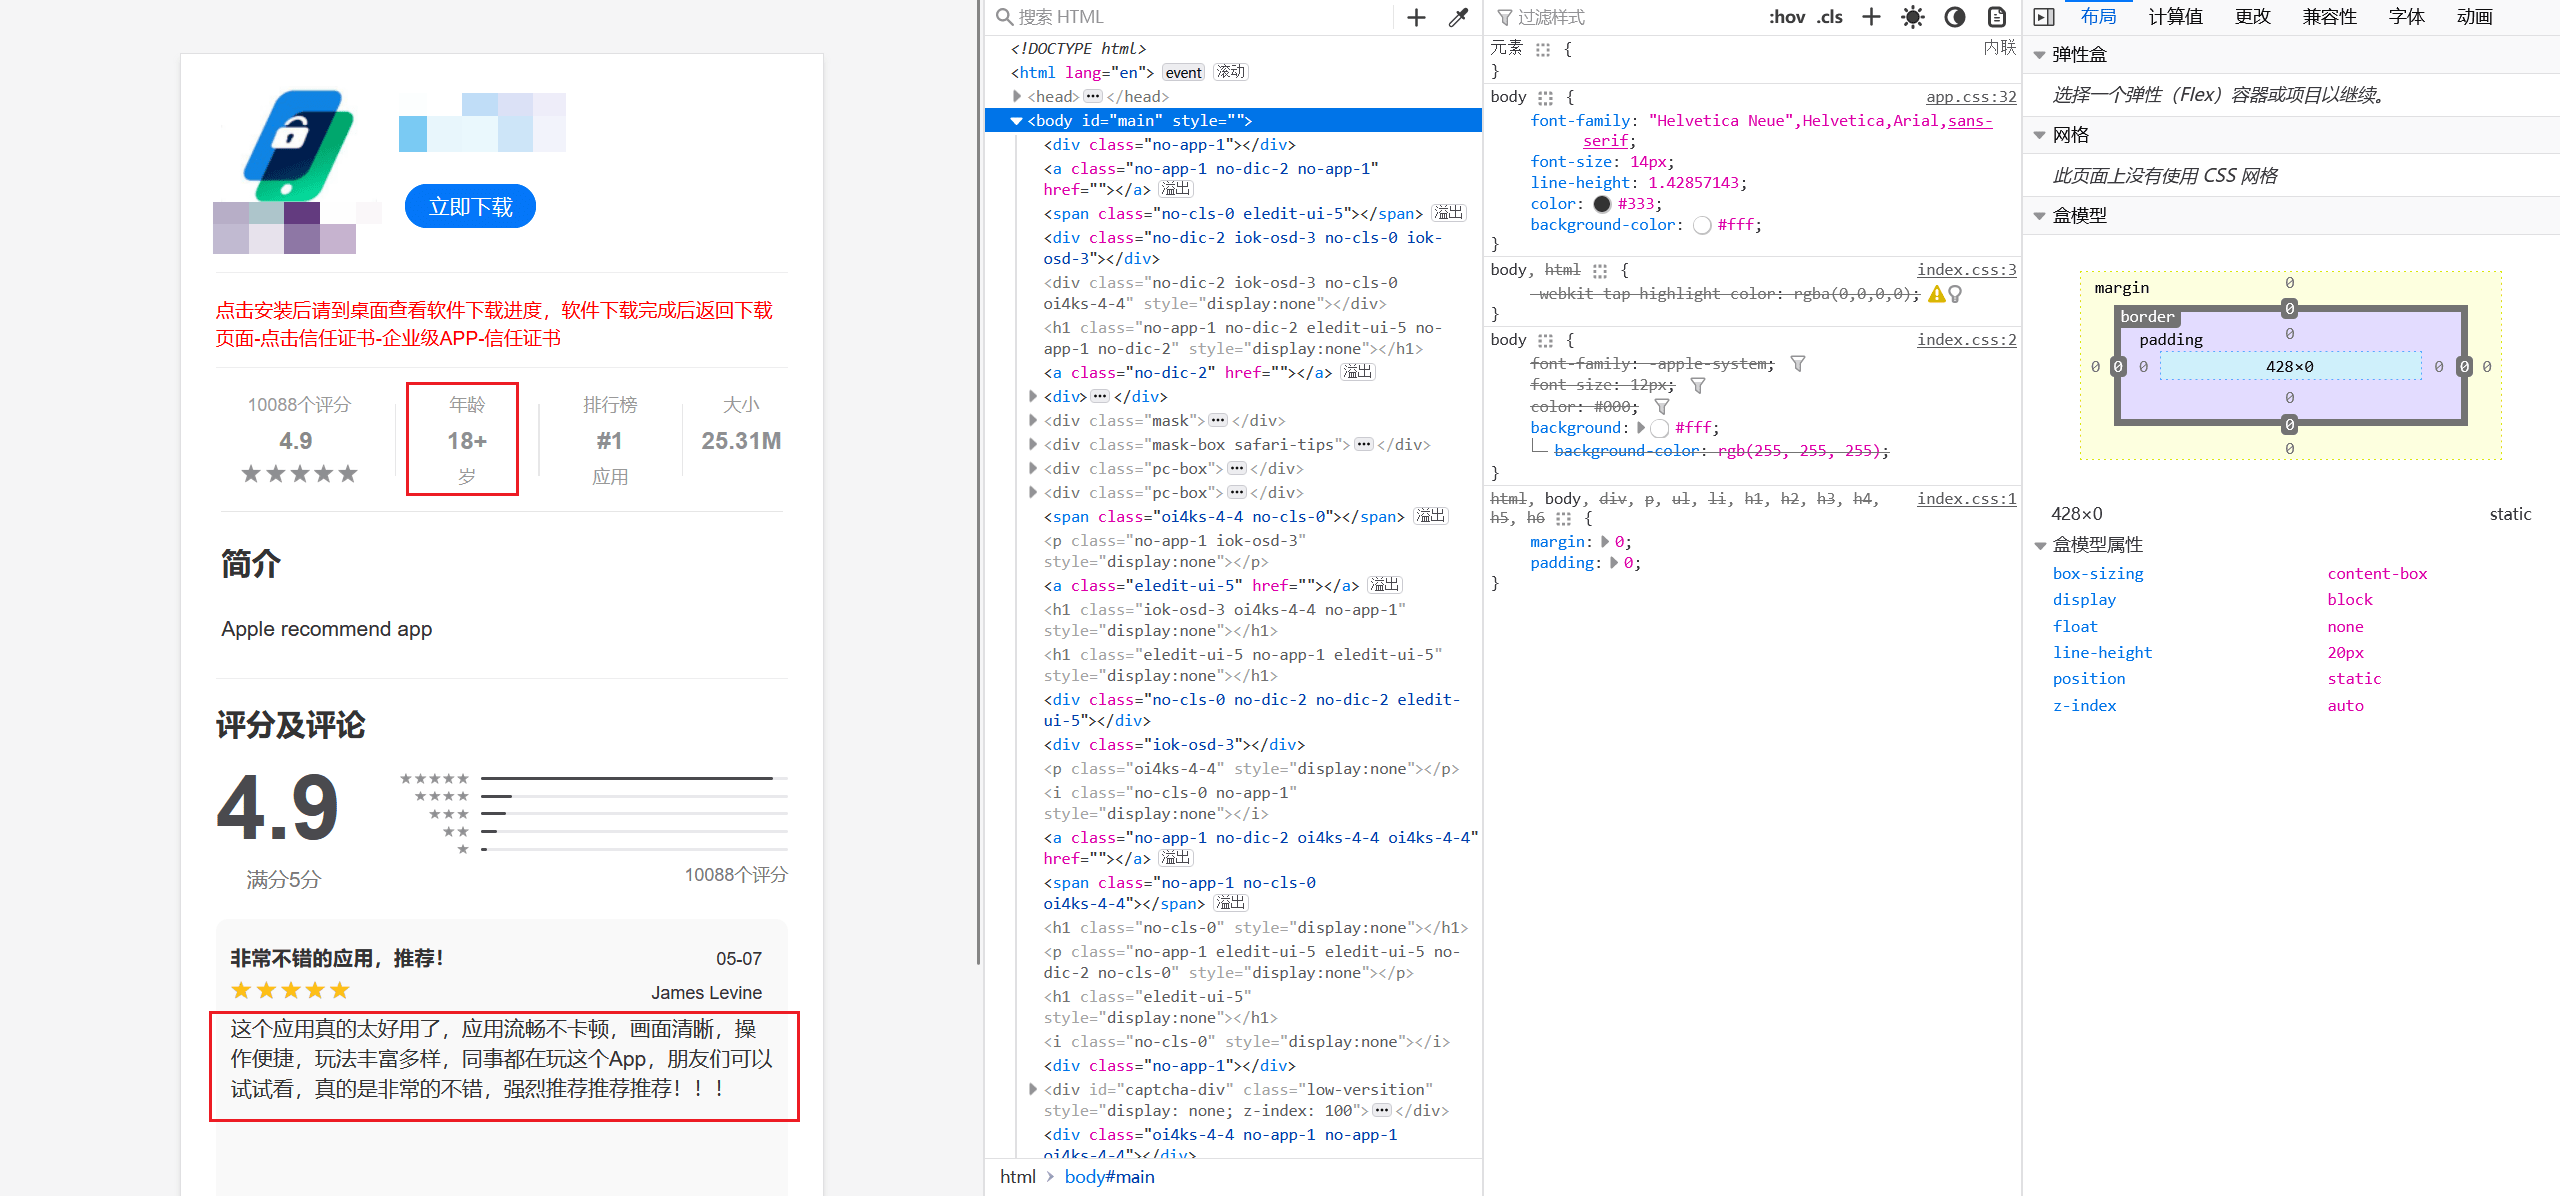Viewport: 2560px width, 1196px height.
Task: Open the app.css:32 source link
Action: [1970, 97]
